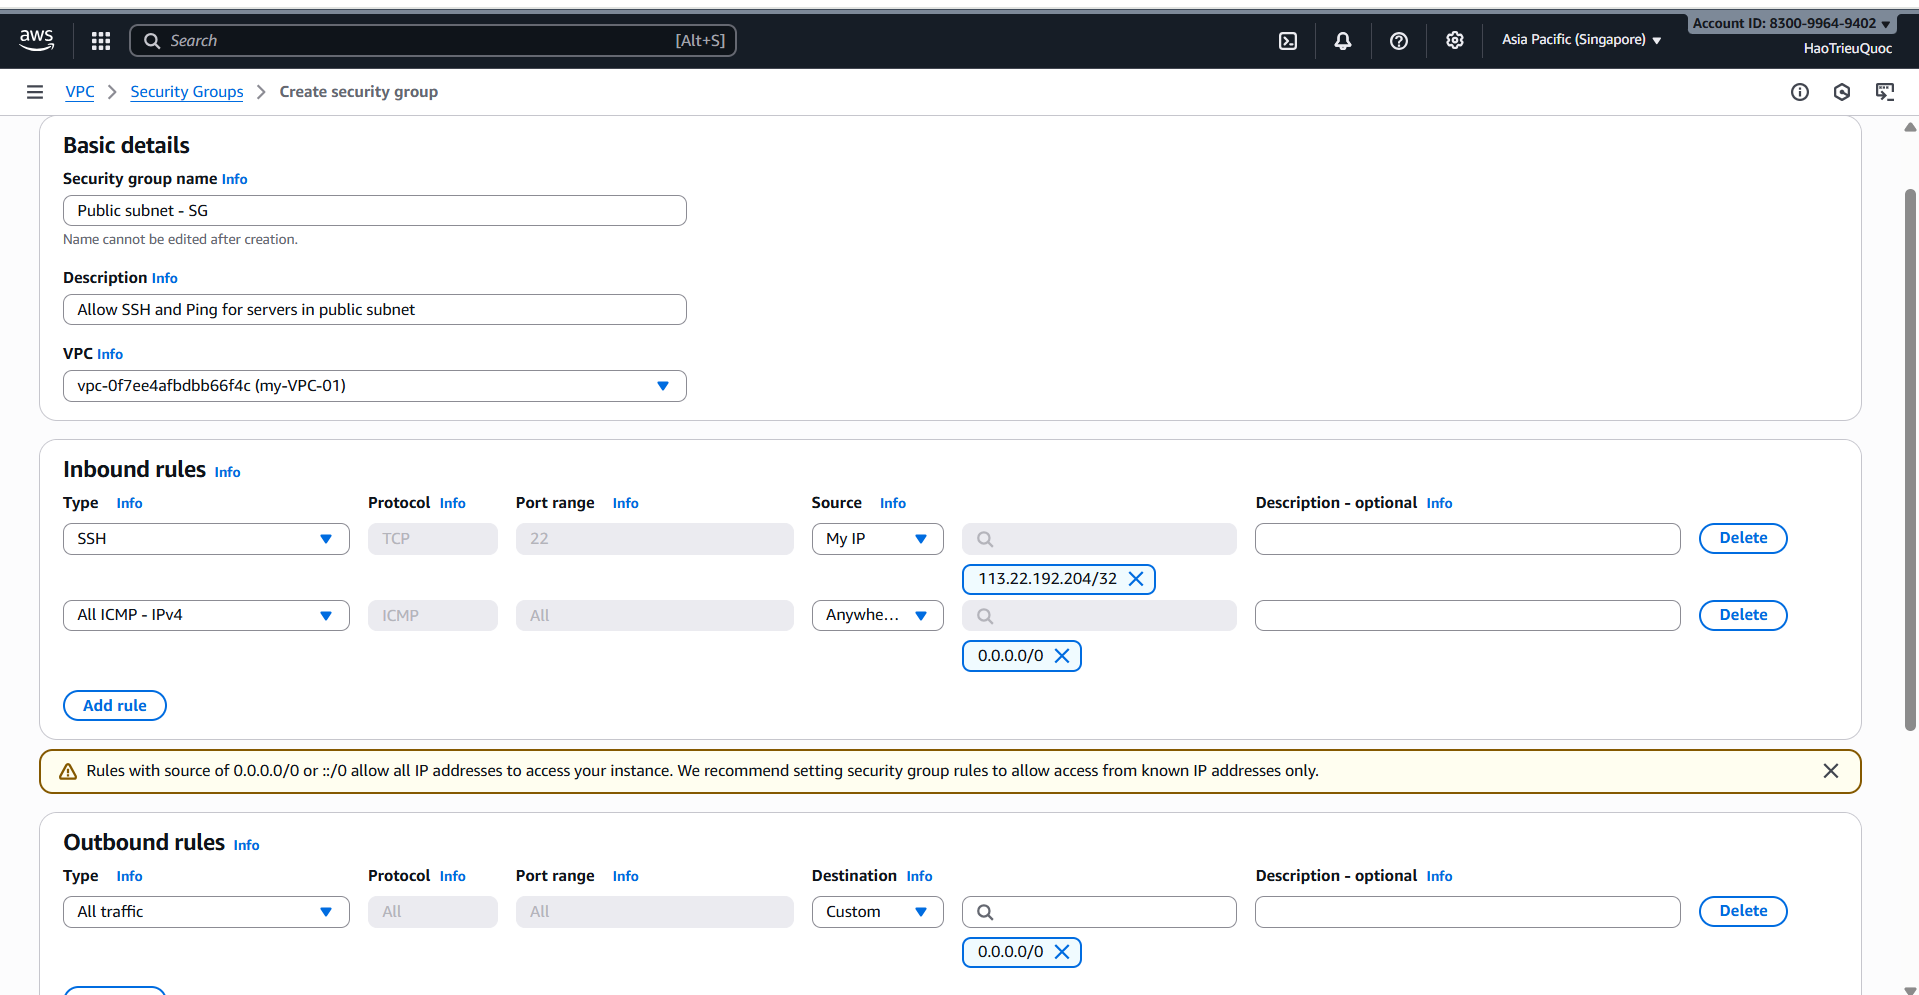Screen dimensions: 1919x995
Task: Open AWS CloudShell terminal
Action: [1287, 40]
